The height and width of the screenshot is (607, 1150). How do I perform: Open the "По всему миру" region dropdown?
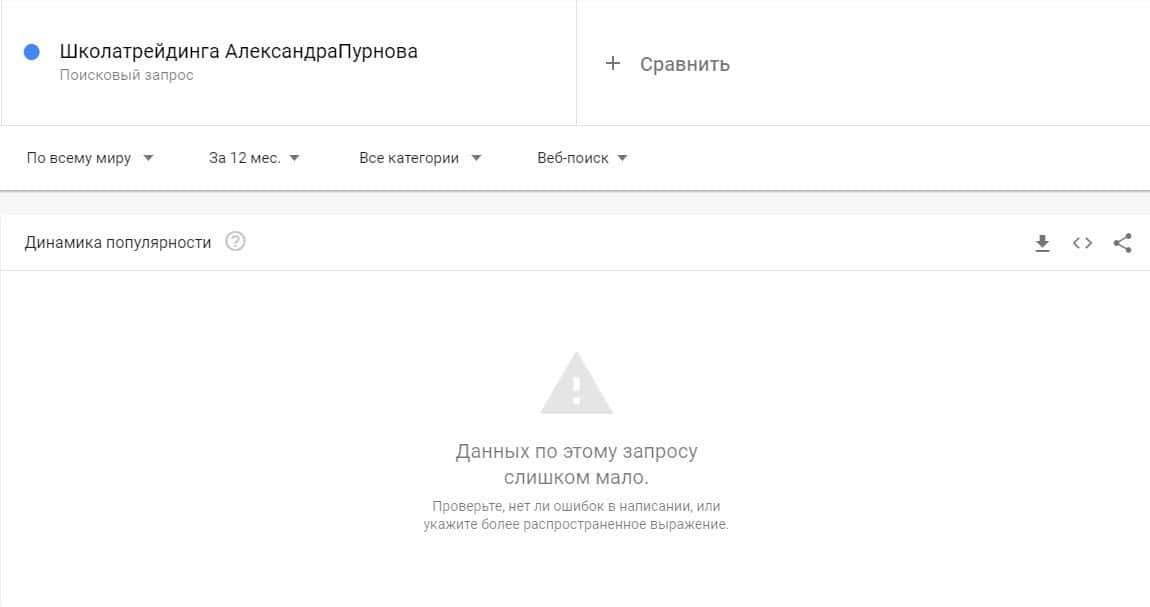[89, 158]
